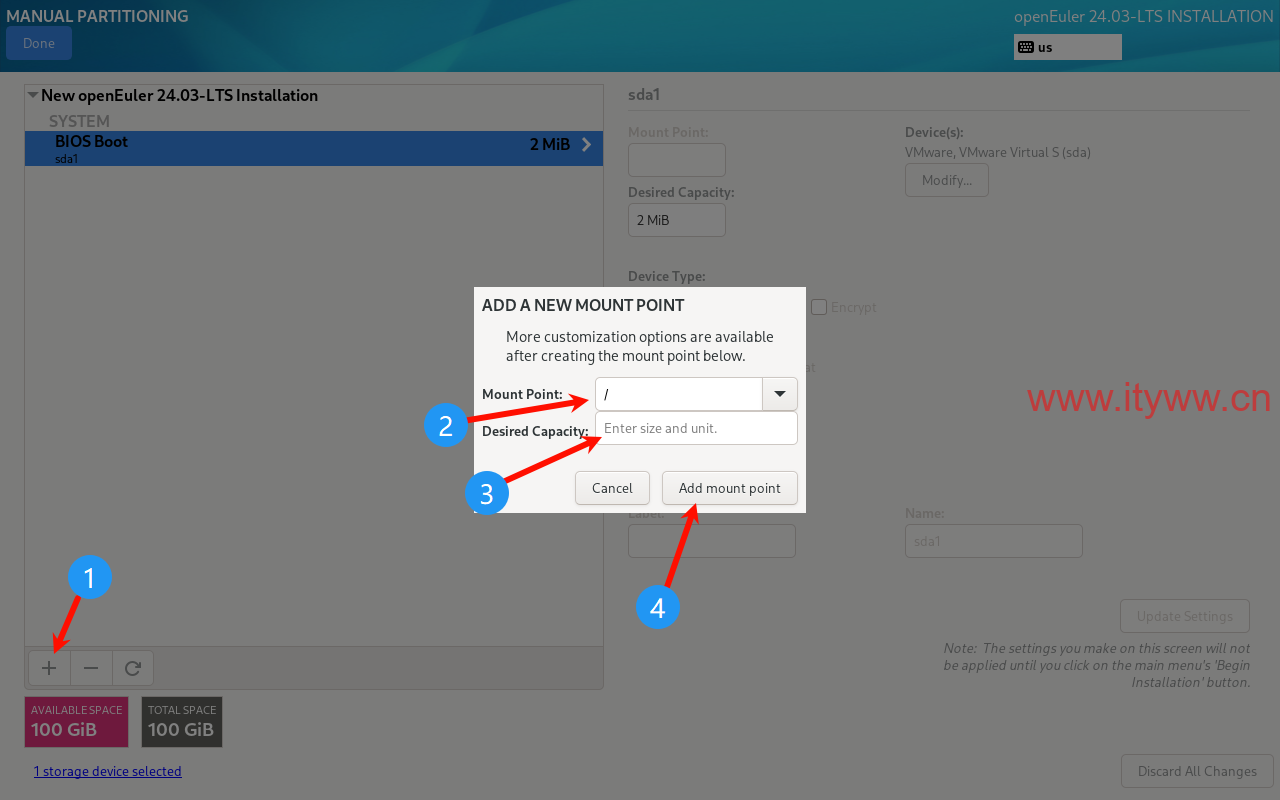Click the 2 MiB Desired Capacity field
The height and width of the screenshot is (800, 1280).
click(677, 220)
